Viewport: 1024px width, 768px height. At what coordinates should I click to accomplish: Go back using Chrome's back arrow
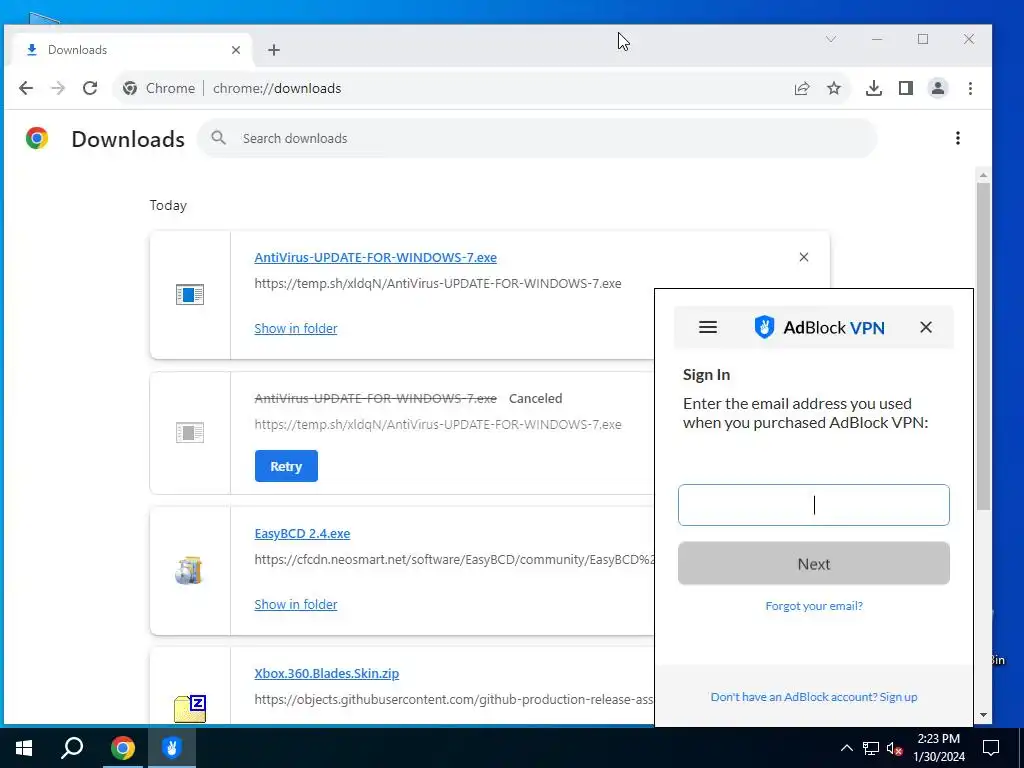25,88
